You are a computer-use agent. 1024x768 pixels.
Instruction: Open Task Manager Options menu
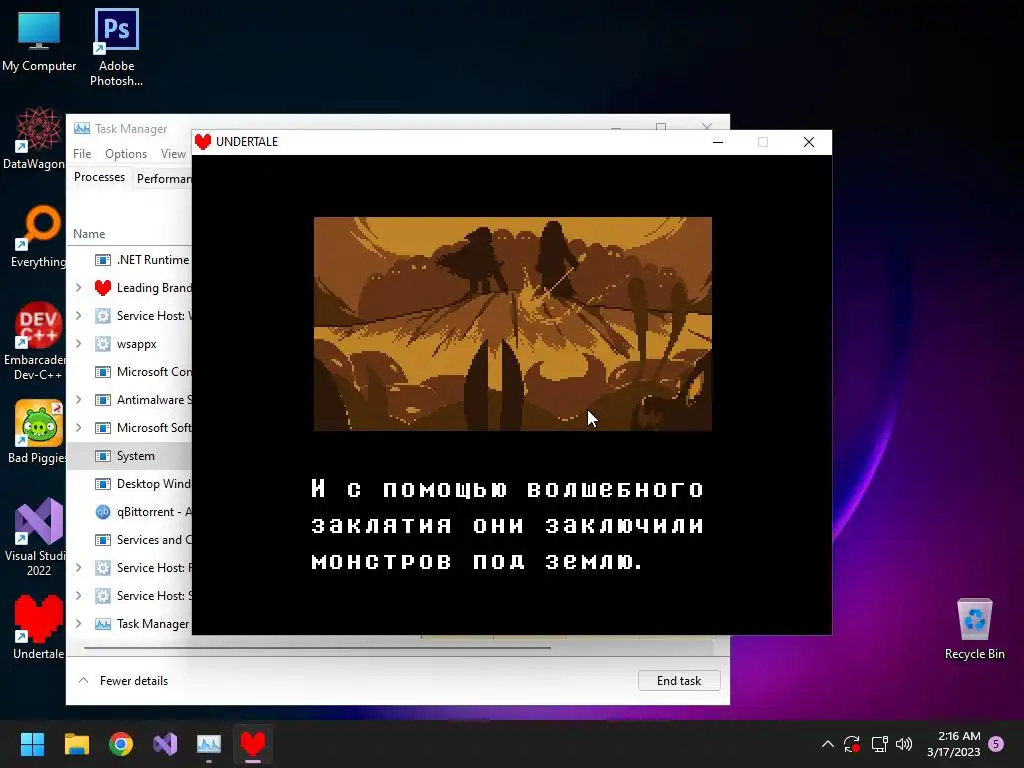[125, 153]
